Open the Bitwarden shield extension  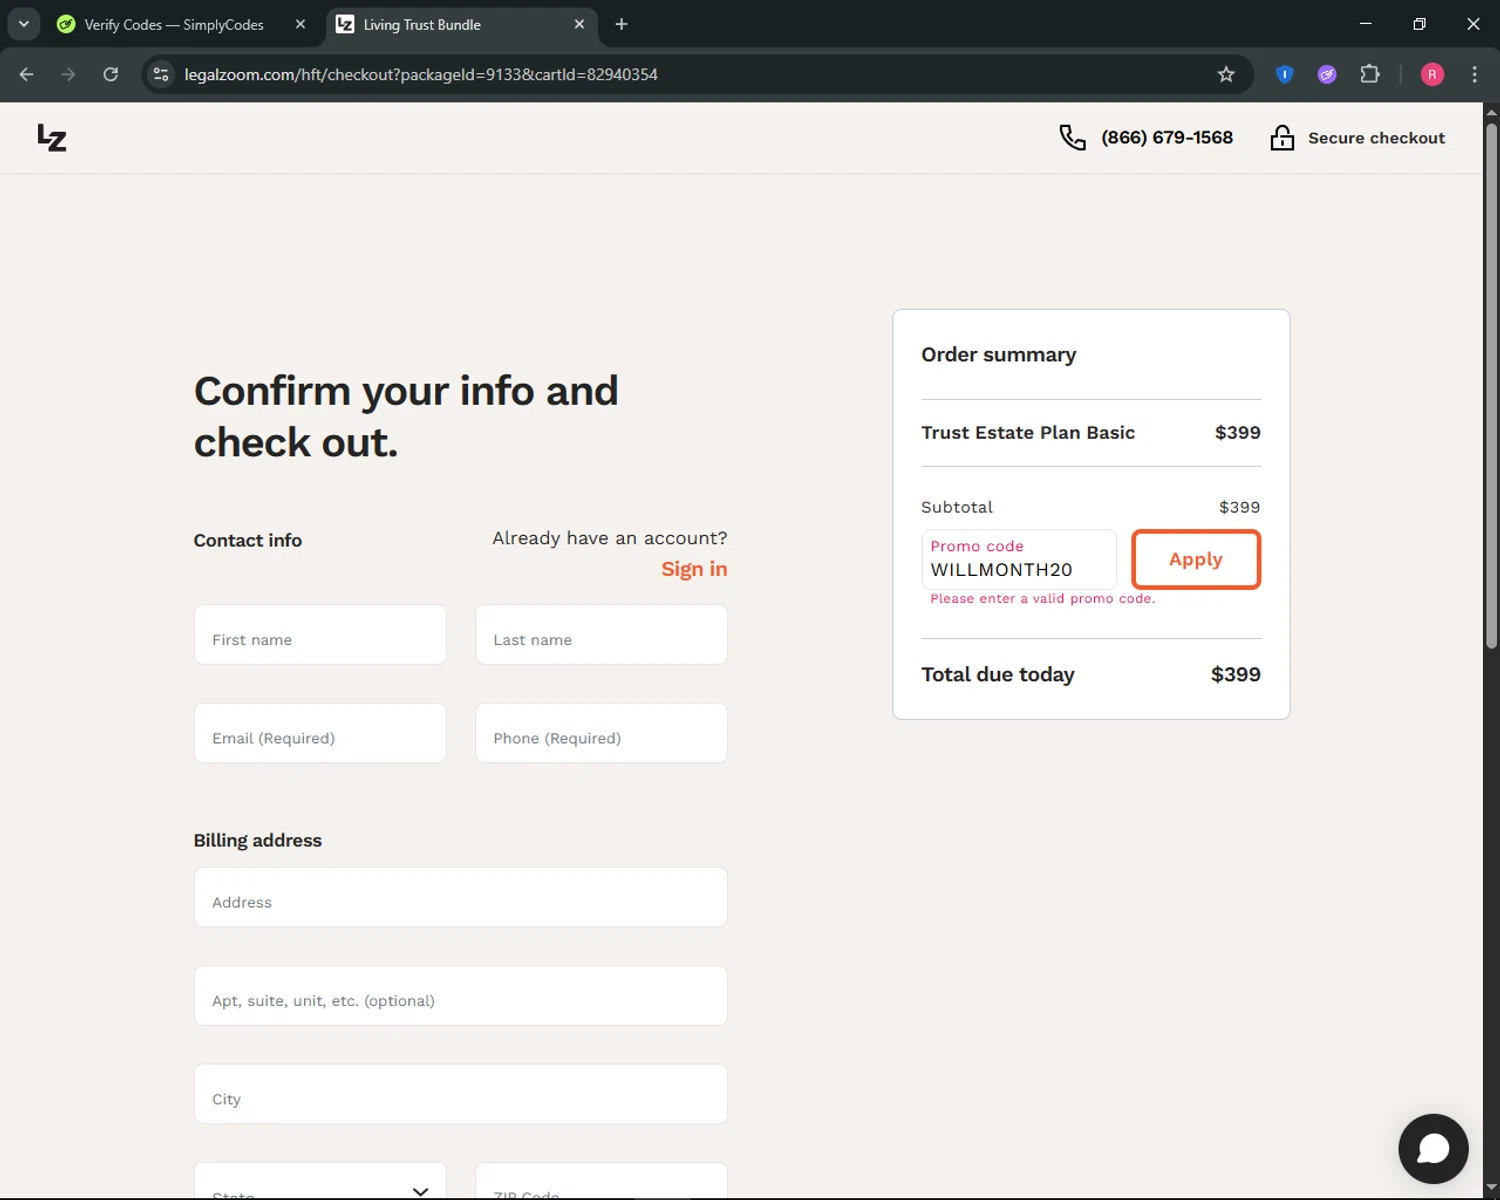coord(1285,74)
